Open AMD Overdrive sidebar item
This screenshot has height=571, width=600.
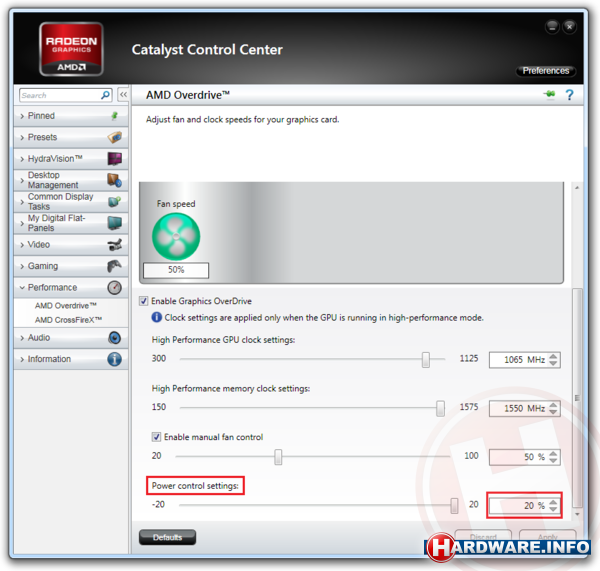pos(66,305)
